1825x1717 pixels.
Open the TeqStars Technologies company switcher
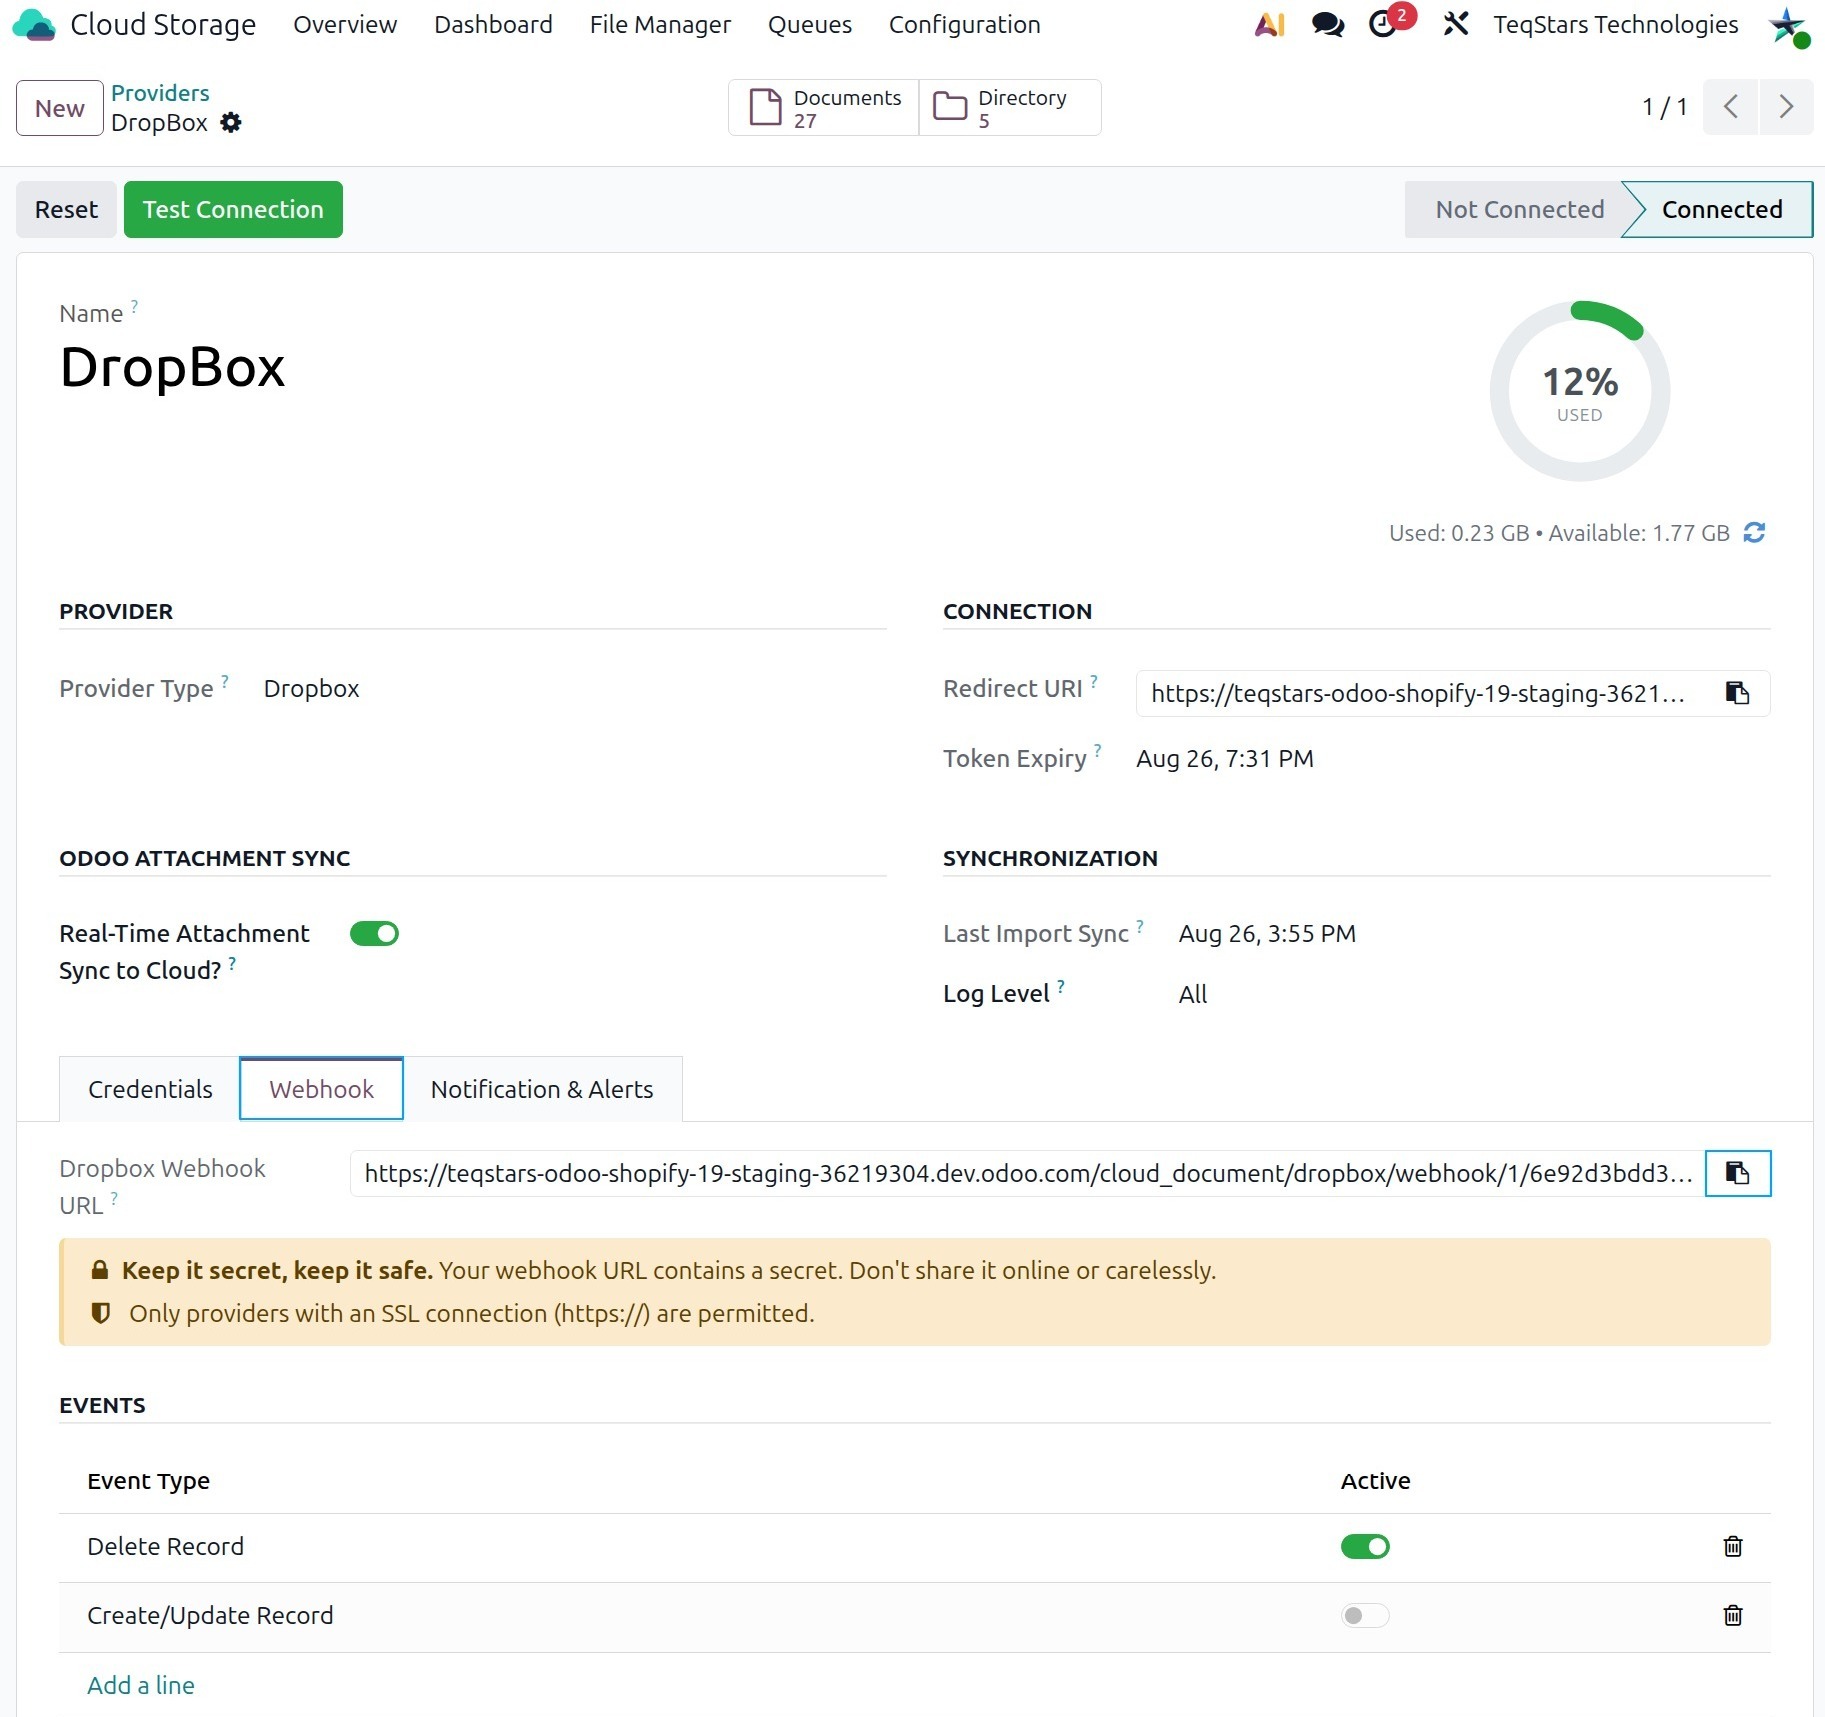(1615, 24)
